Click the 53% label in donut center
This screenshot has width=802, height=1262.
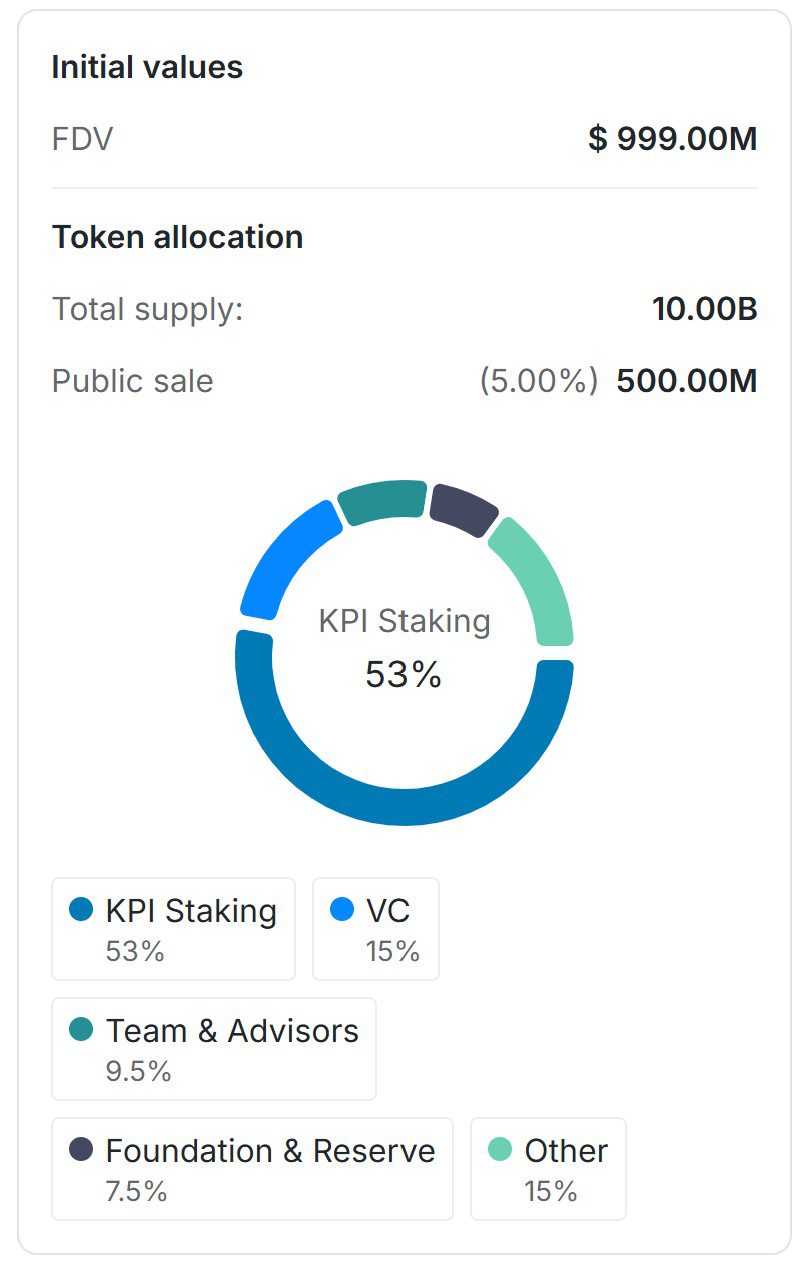pos(403,675)
